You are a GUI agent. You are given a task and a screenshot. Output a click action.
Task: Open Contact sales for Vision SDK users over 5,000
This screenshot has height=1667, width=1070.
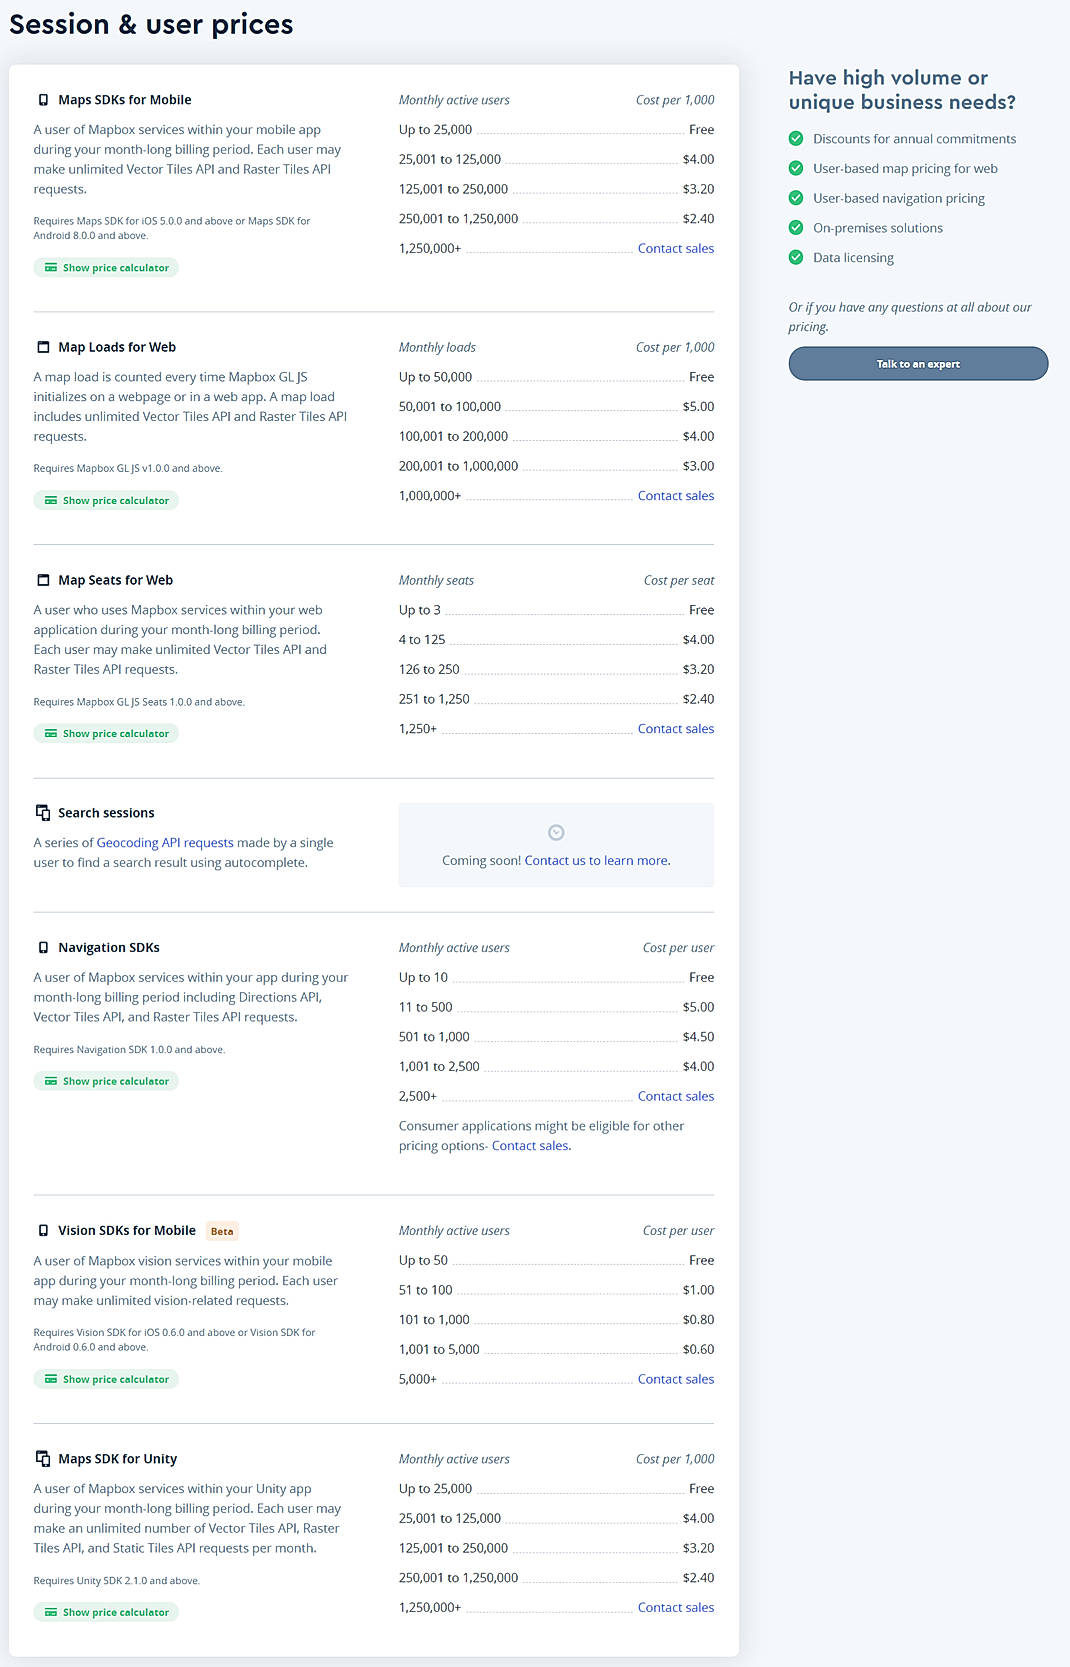tap(676, 1378)
